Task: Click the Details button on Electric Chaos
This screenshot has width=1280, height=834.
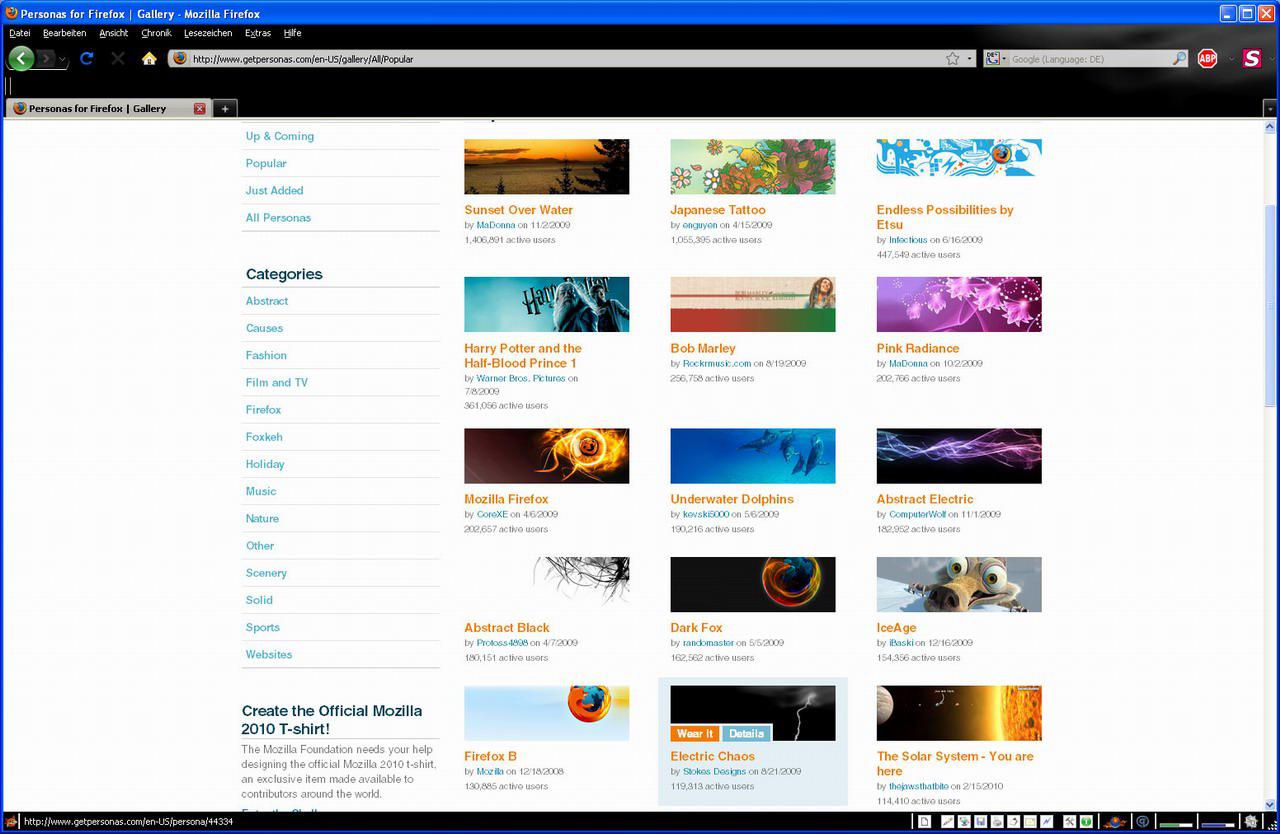Action: (747, 733)
